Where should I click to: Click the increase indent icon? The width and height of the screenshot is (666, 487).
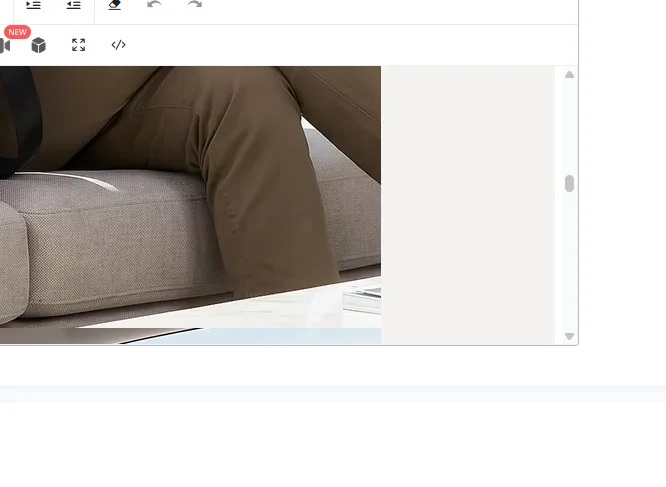pyautogui.click(x=33, y=4)
